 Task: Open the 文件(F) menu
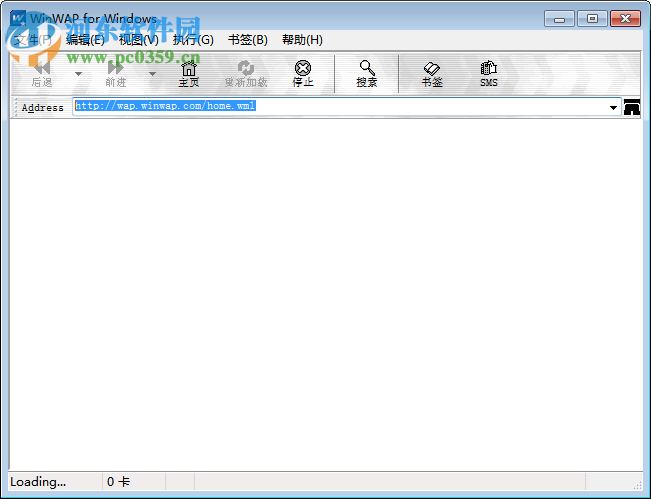32,40
